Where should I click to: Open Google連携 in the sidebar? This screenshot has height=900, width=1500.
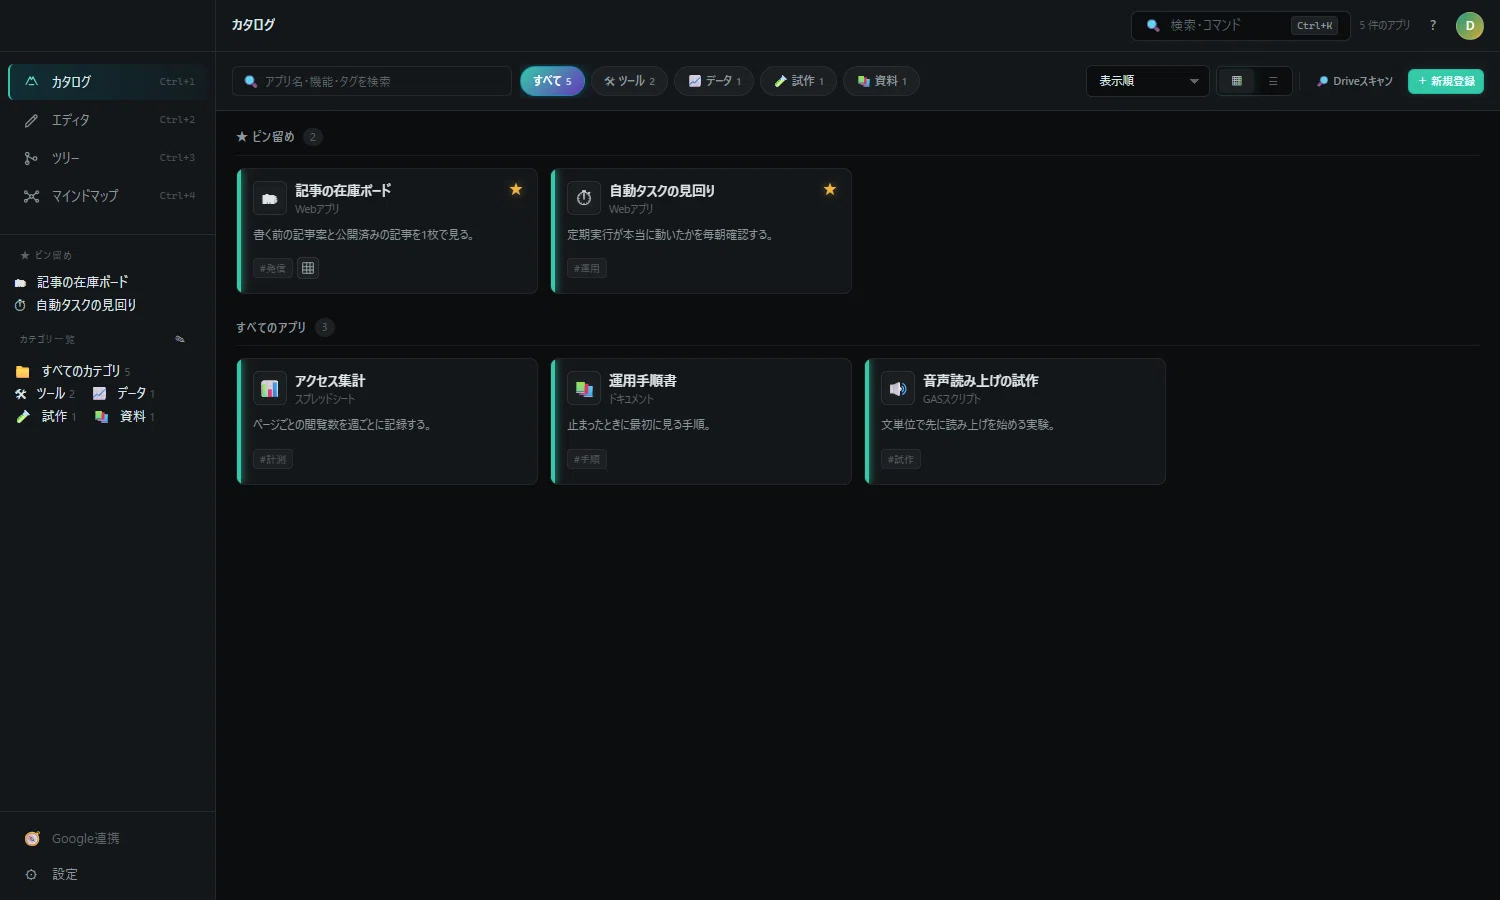tap(107, 839)
